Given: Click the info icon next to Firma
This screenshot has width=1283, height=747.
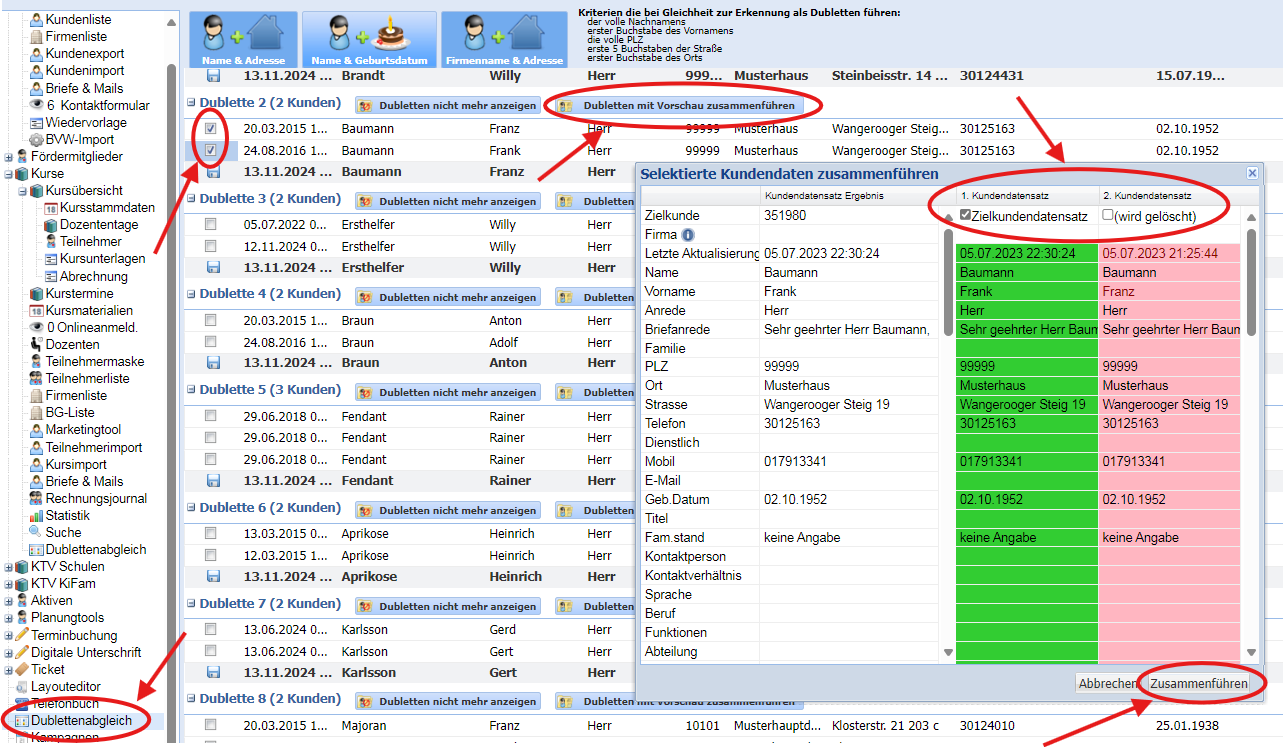Looking at the screenshot, I should [688, 235].
